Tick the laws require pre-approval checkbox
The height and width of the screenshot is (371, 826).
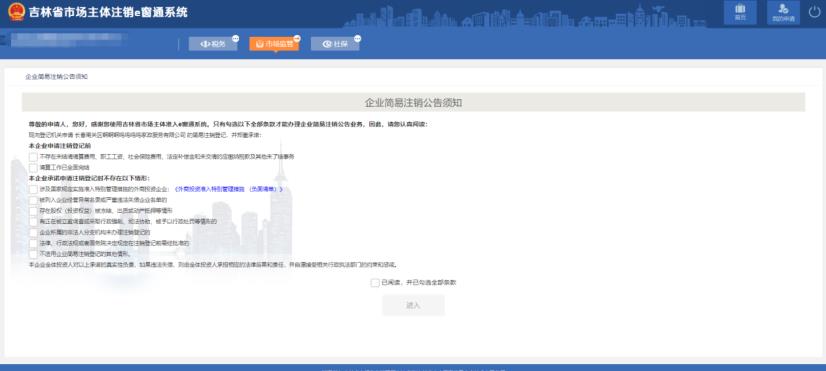point(33,243)
